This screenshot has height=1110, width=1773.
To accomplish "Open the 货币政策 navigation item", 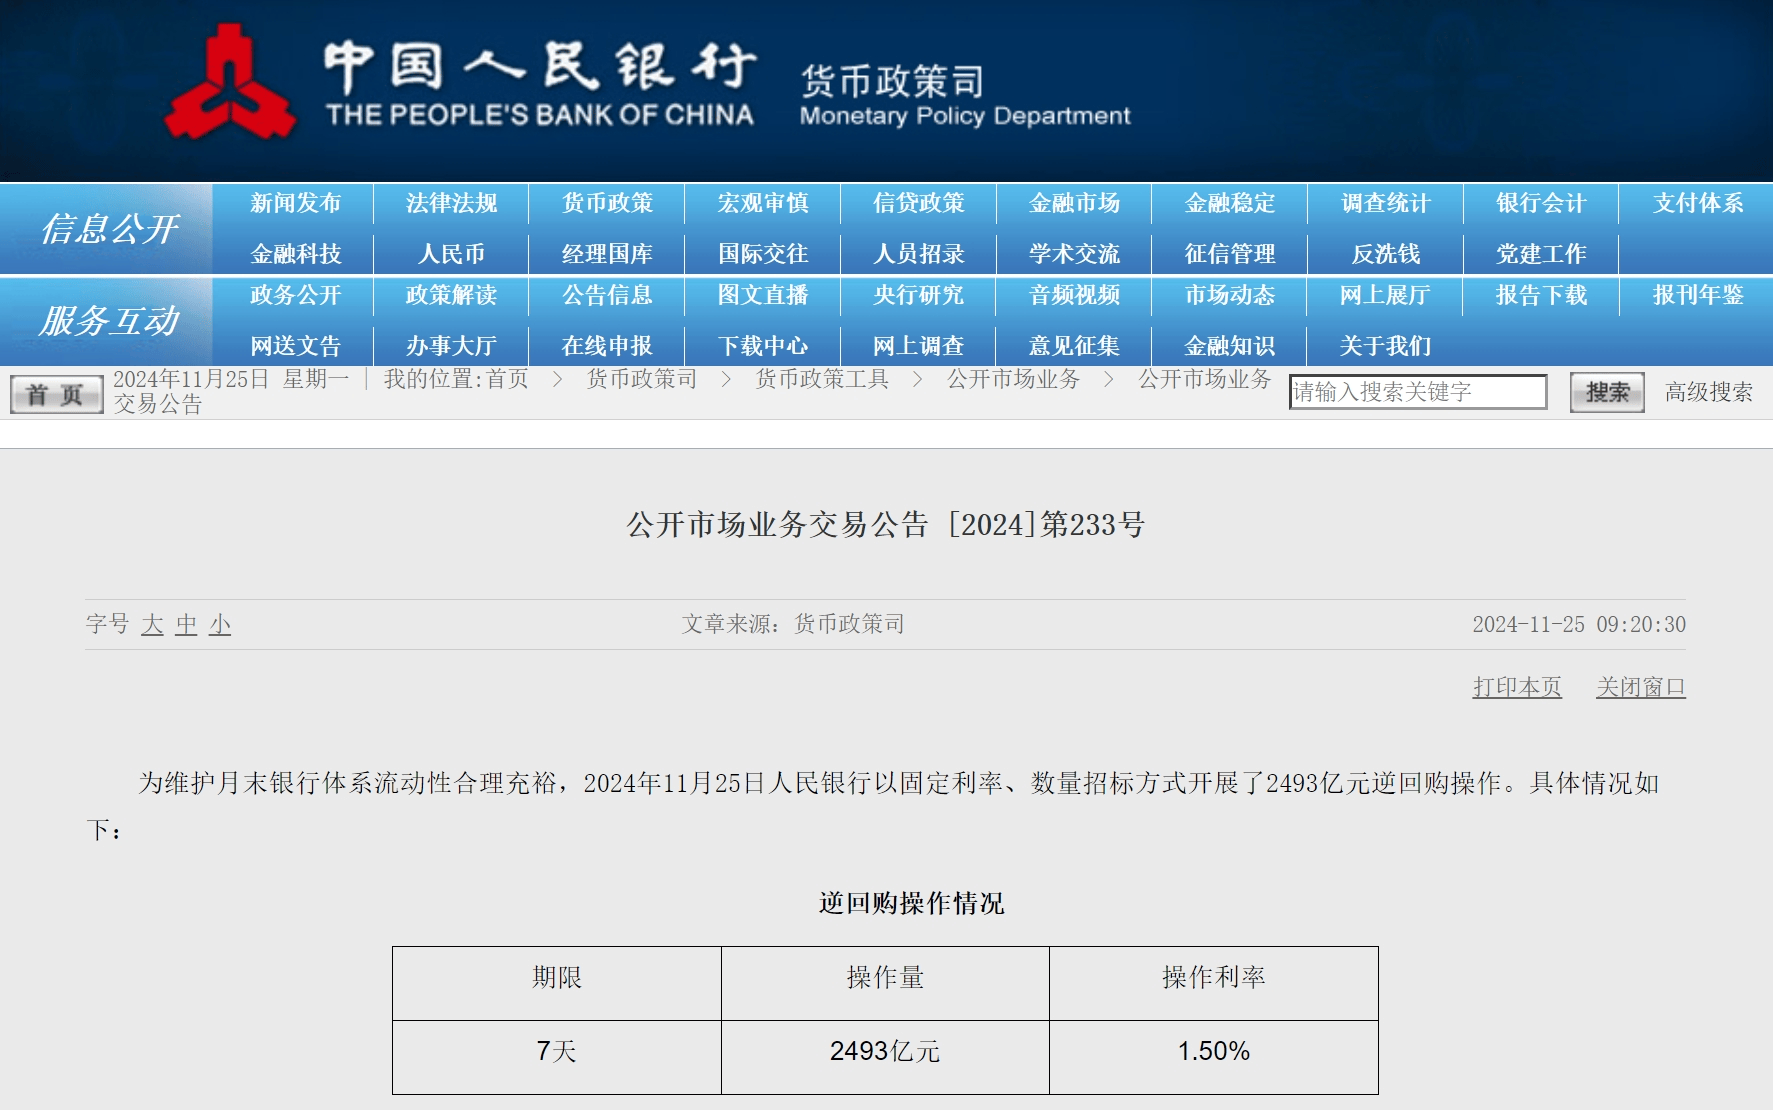I will click(608, 203).
